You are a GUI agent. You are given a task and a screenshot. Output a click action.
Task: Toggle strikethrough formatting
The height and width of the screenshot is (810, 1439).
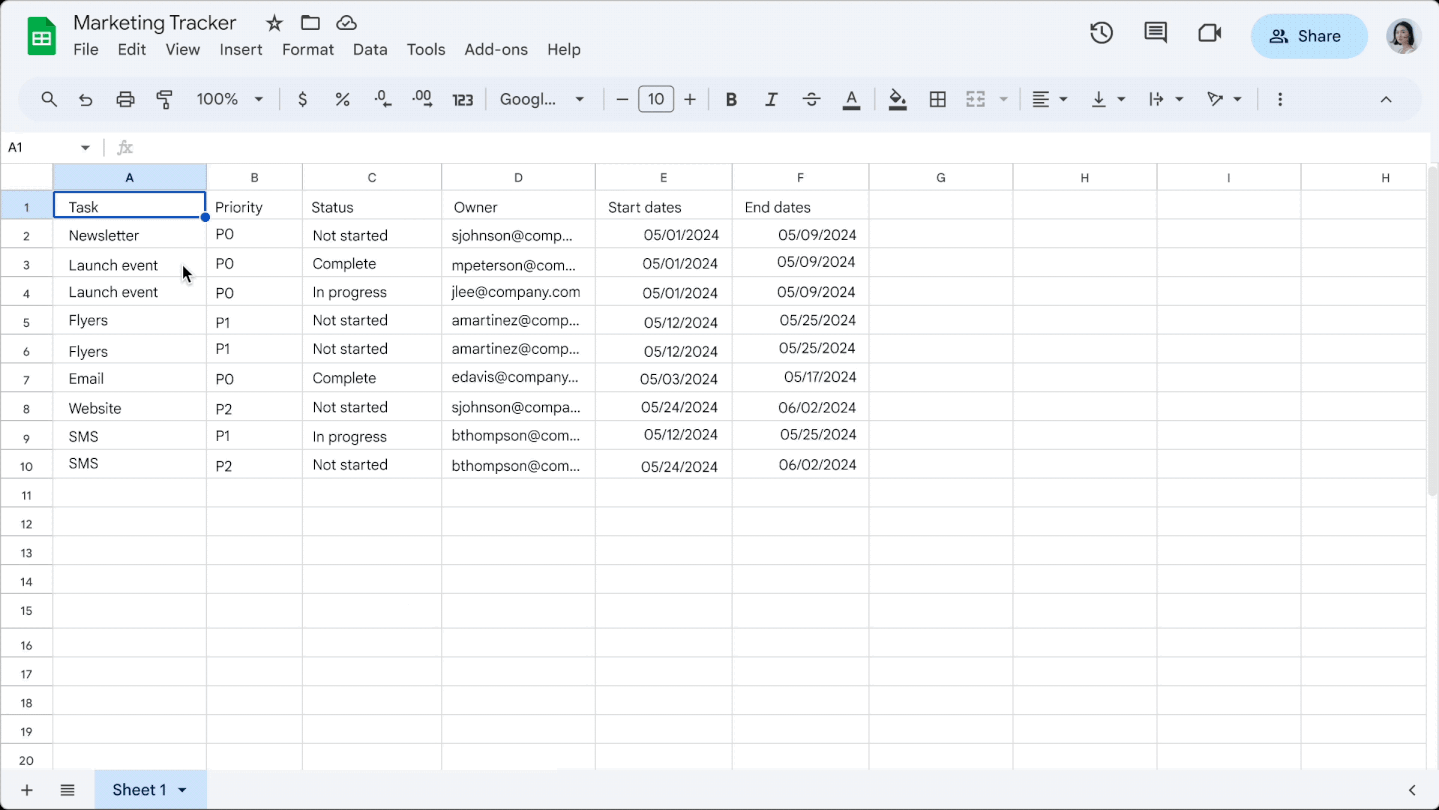(811, 99)
